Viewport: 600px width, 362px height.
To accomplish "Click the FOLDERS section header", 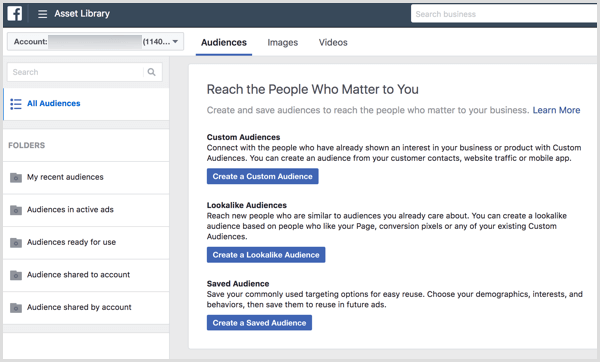I will point(26,145).
